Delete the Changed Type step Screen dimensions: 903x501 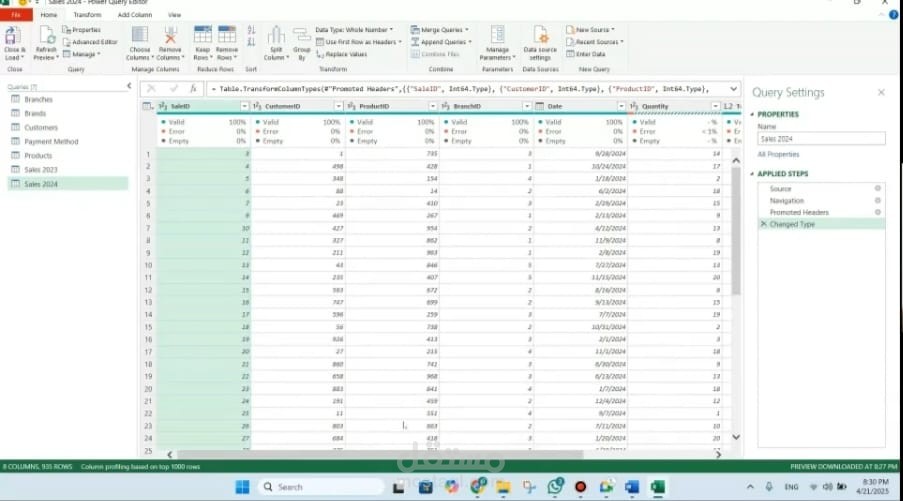pyautogui.click(x=764, y=224)
